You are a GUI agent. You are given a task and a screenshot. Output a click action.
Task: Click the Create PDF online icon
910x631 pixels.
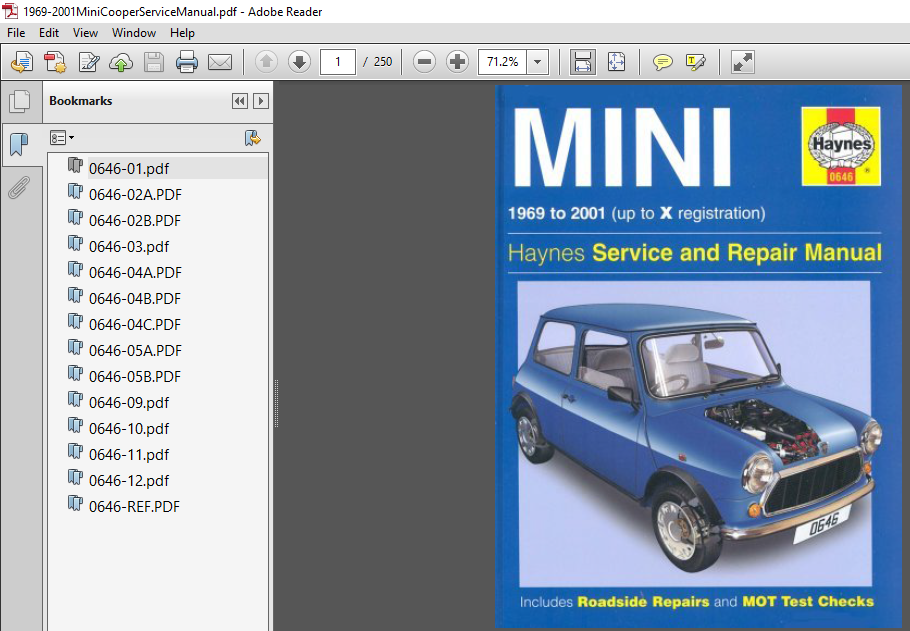pyautogui.click(x=55, y=62)
